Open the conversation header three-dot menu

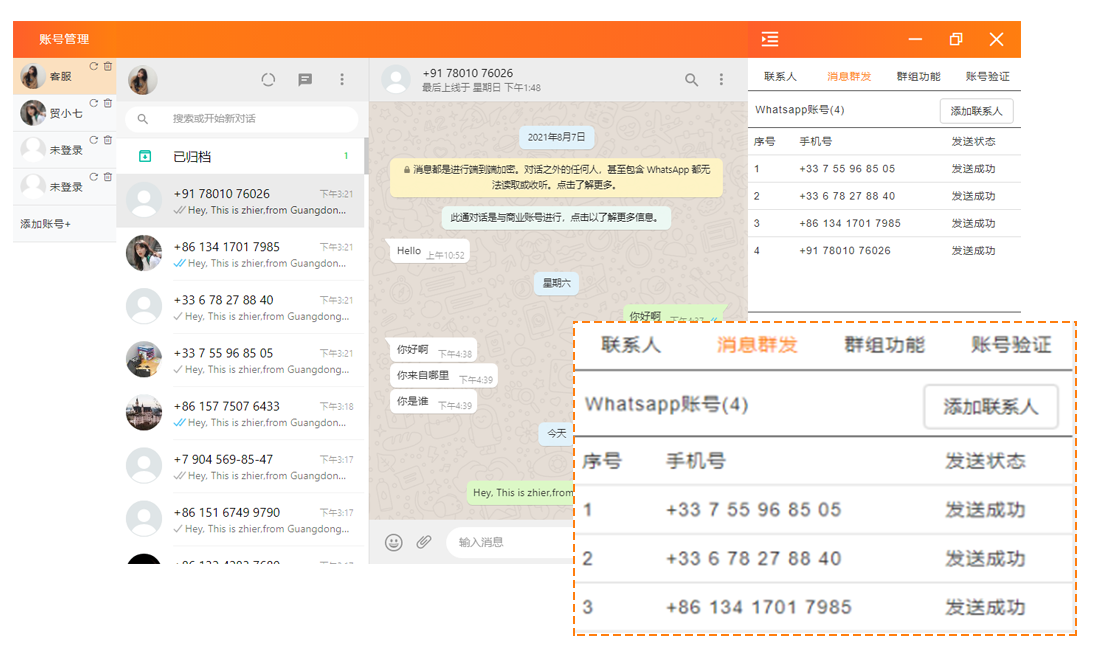(x=721, y=80)
